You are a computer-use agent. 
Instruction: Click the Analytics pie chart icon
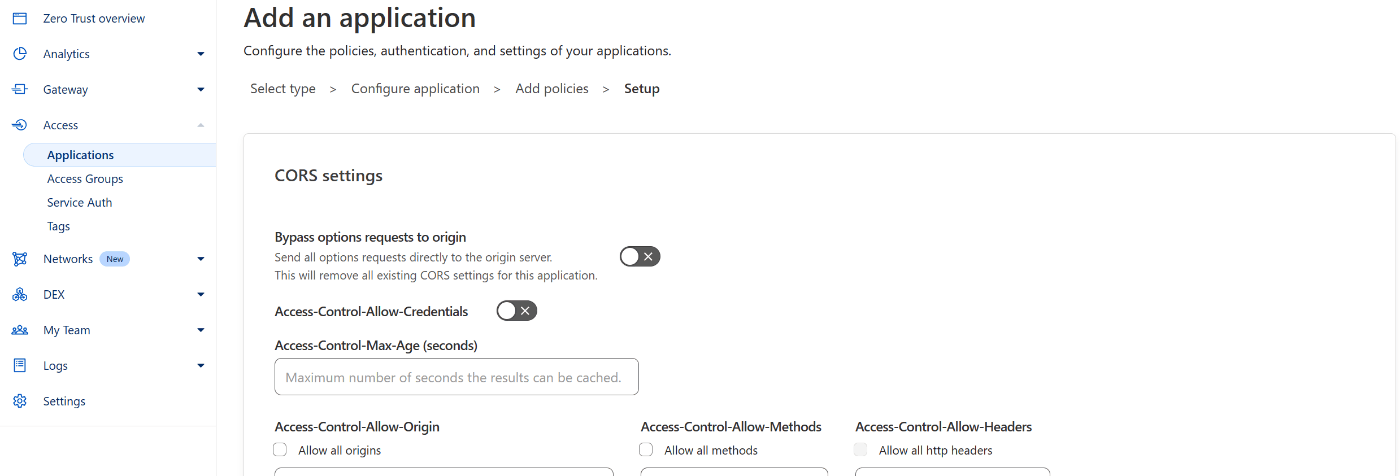click(x=19, y=54)
